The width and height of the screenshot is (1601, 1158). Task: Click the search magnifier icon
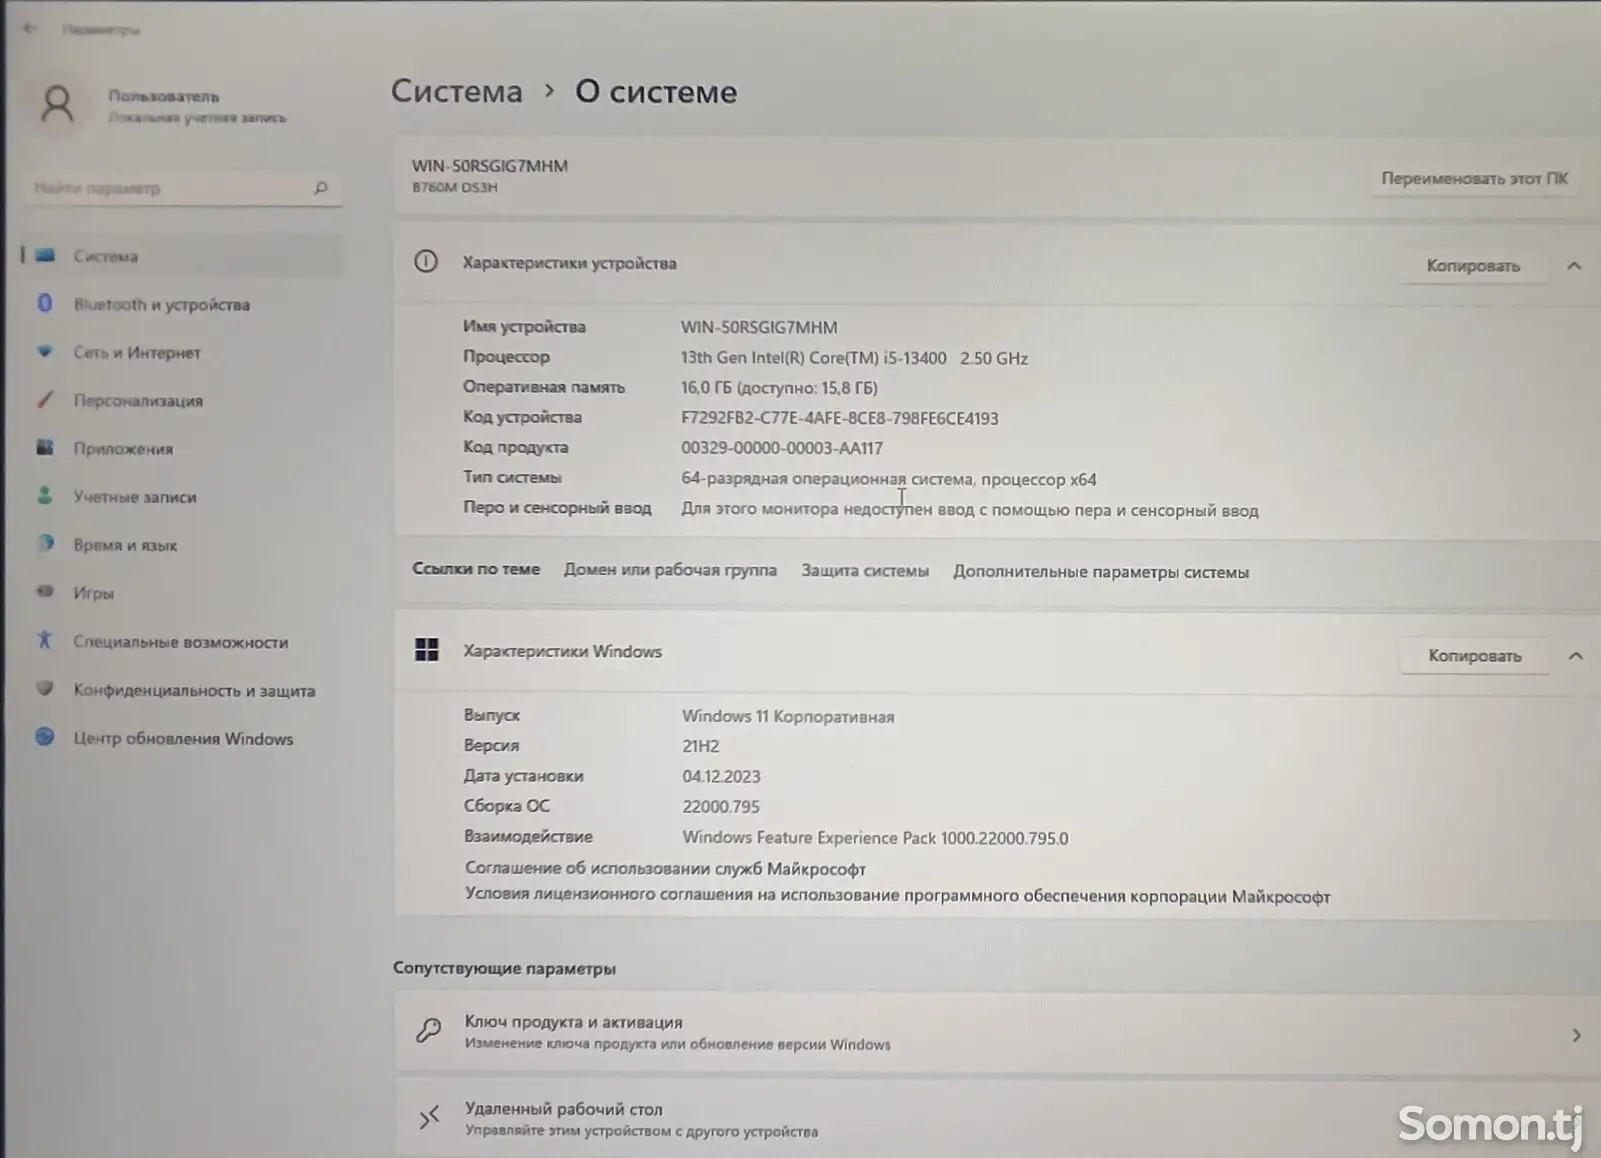point(321,187)
